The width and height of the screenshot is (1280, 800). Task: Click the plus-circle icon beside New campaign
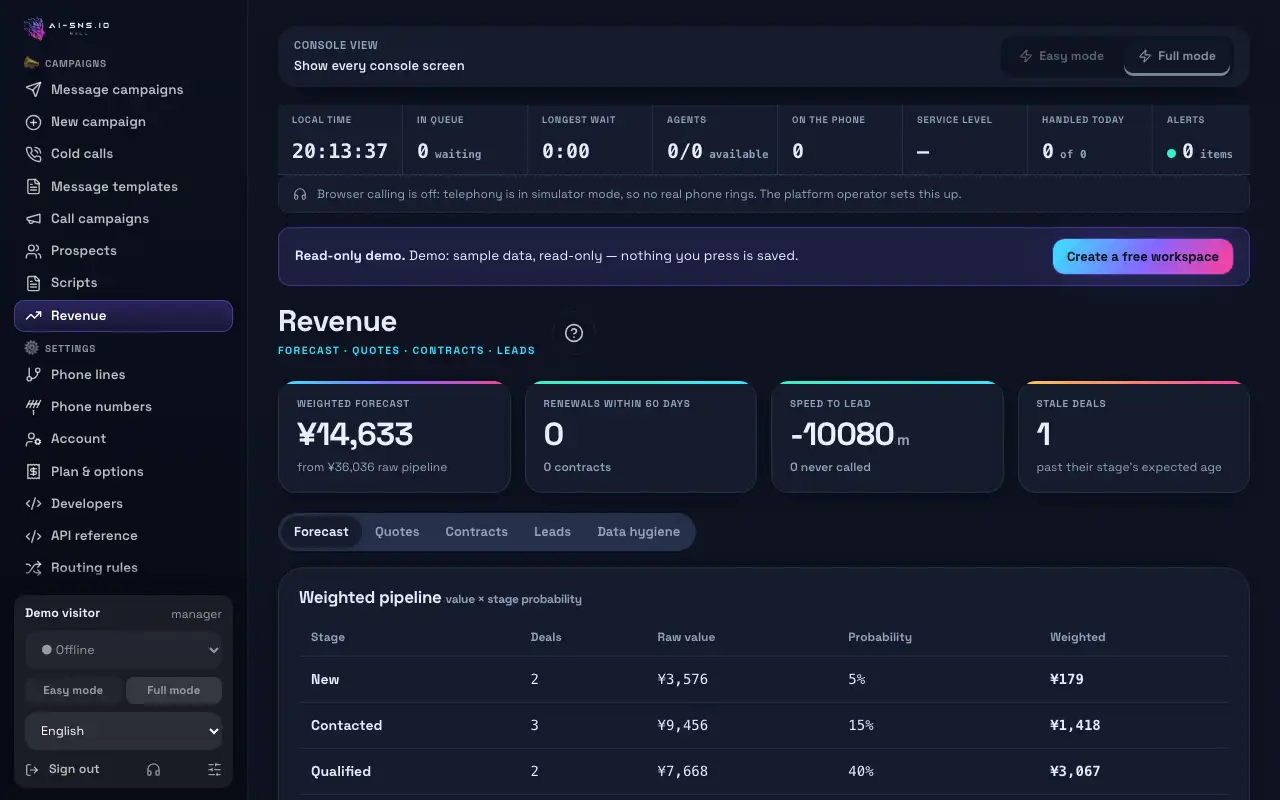coord(34,122)
